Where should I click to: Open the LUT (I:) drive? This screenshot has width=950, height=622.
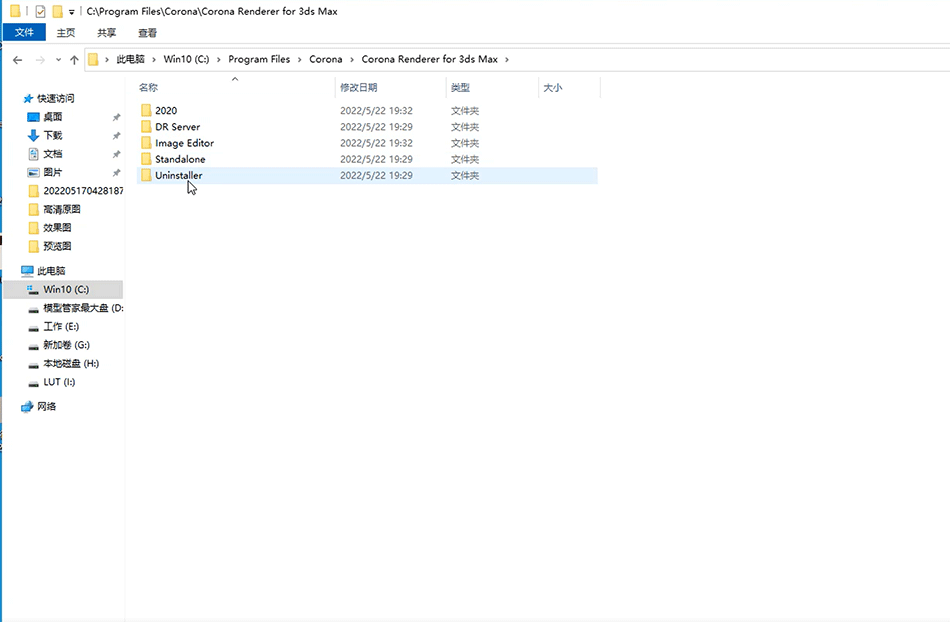pos(59,382)
